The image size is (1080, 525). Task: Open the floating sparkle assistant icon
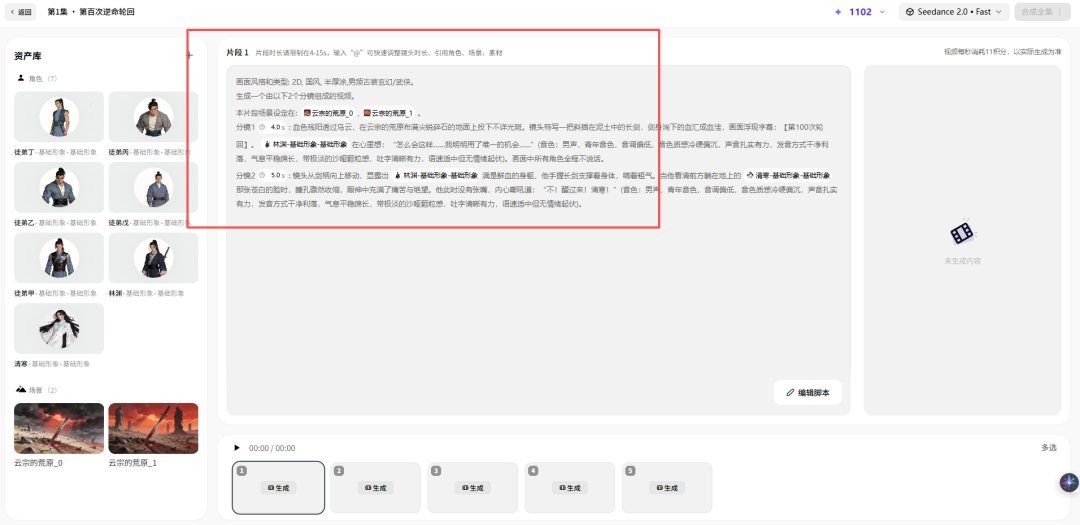(1068, 483)
